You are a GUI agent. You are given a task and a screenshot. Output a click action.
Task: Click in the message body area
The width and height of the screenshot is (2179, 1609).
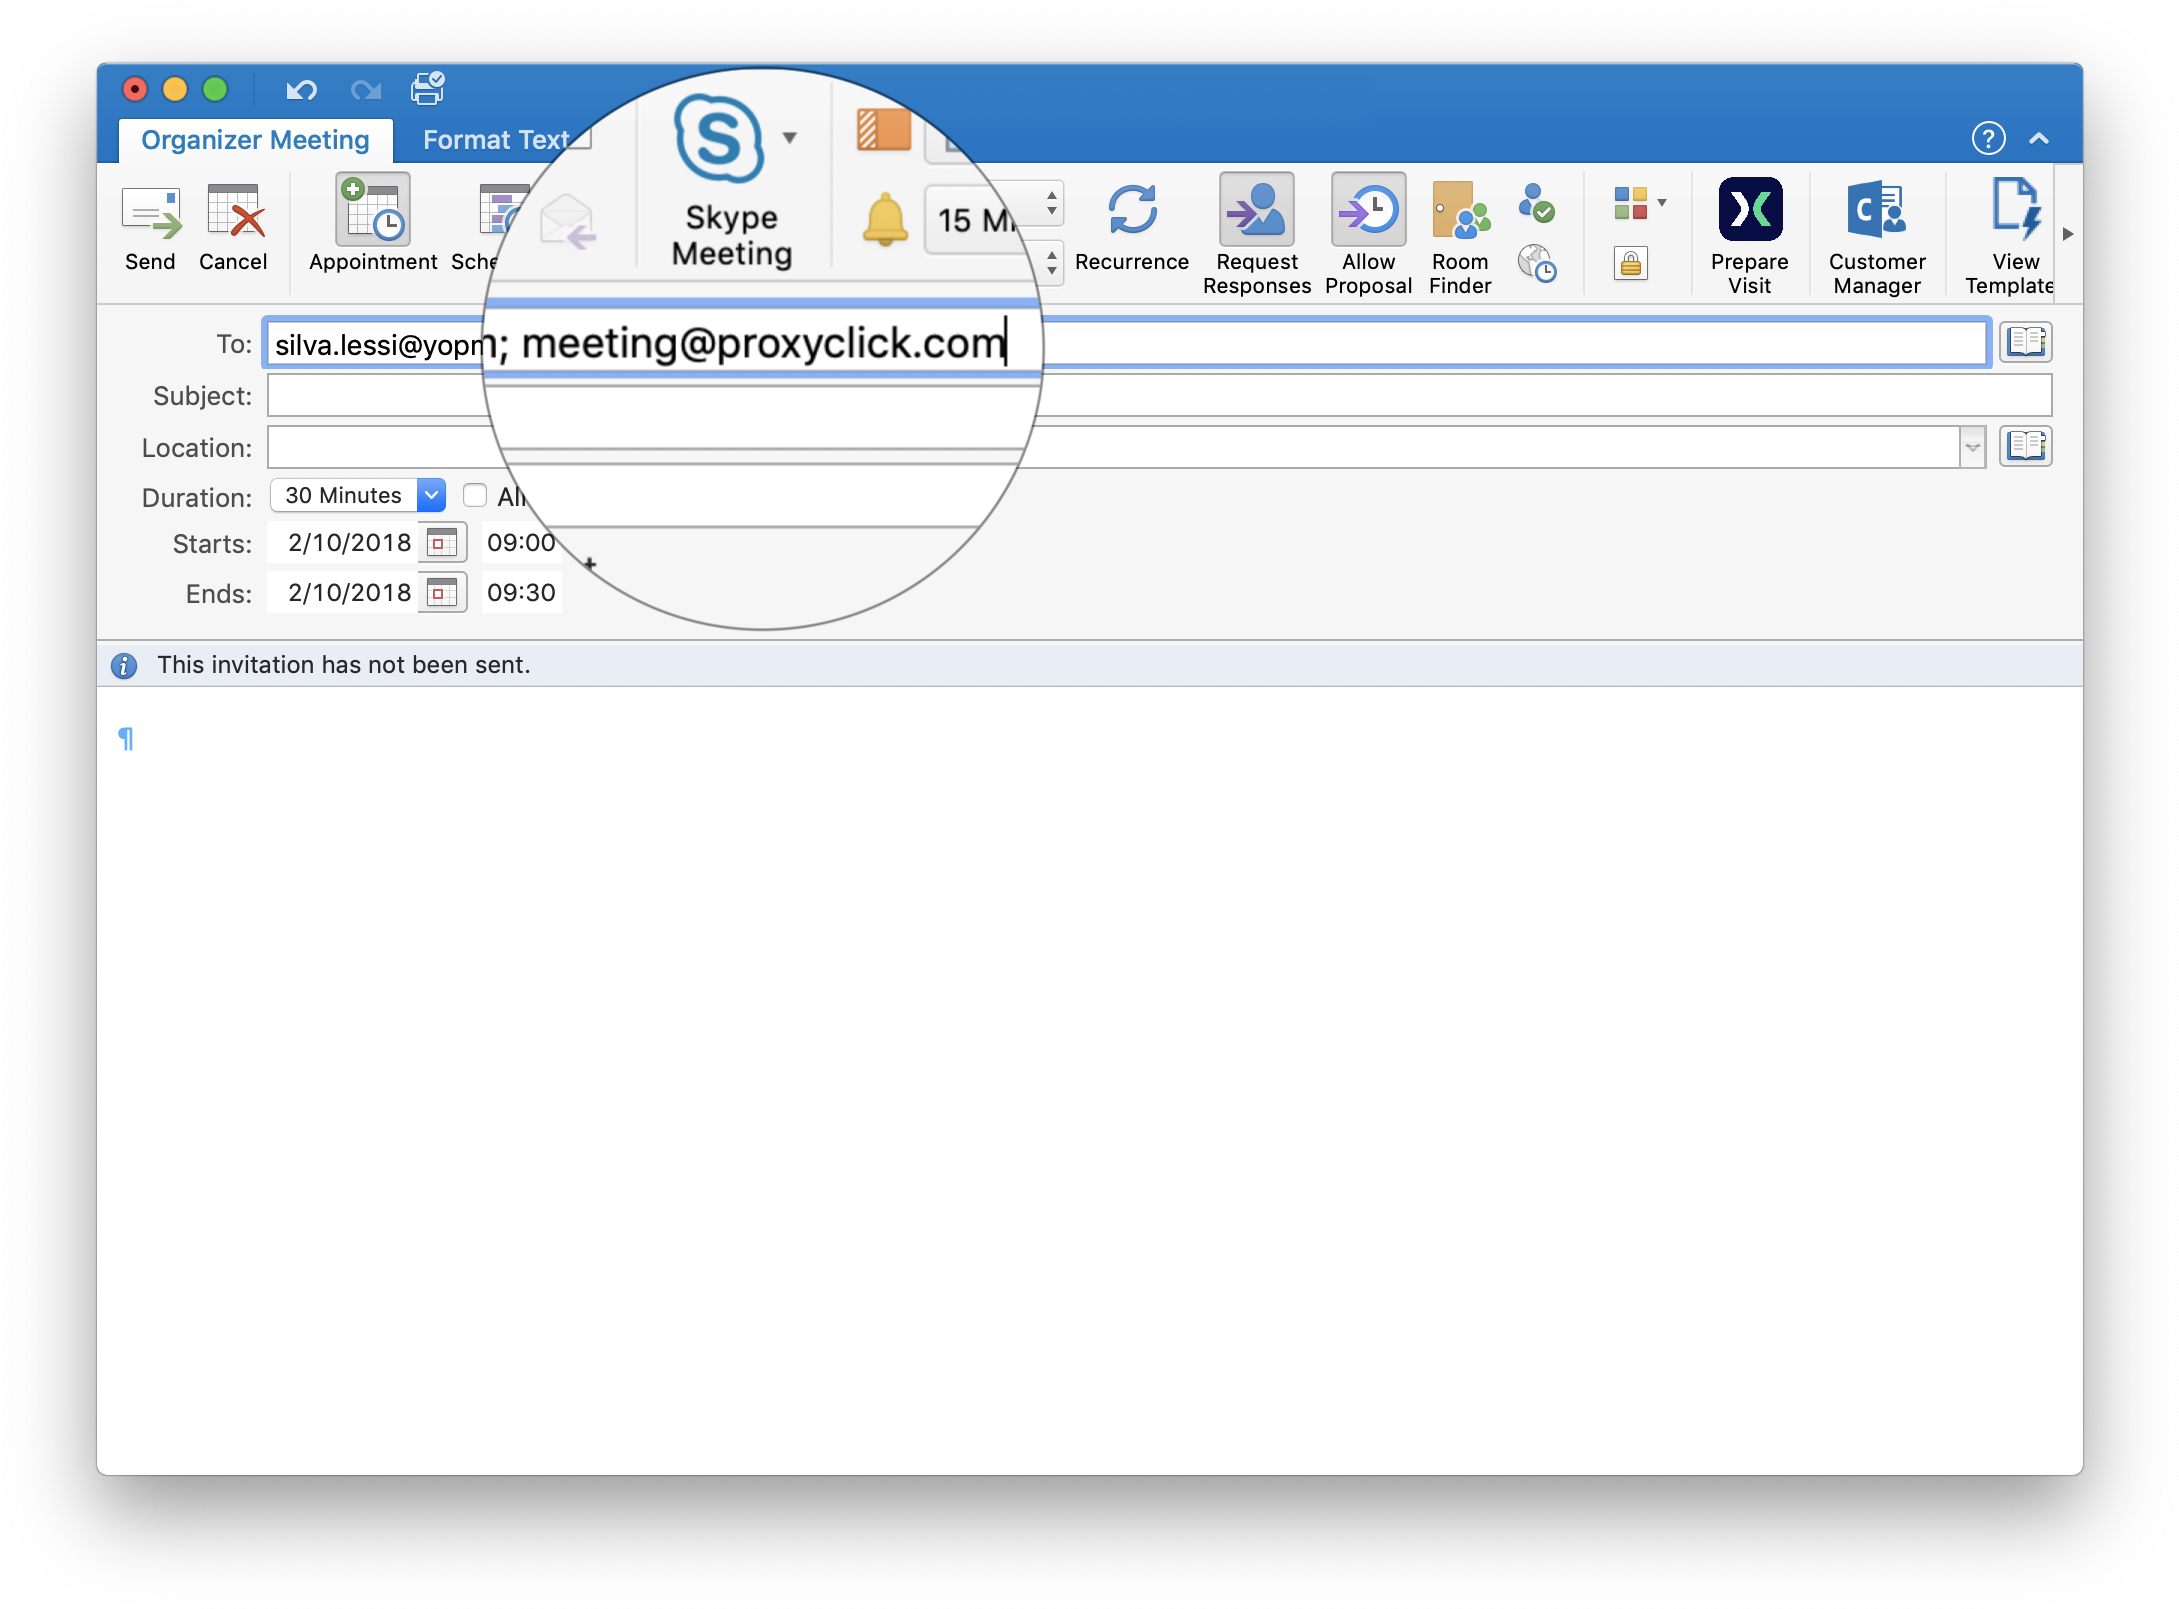1090,1080
